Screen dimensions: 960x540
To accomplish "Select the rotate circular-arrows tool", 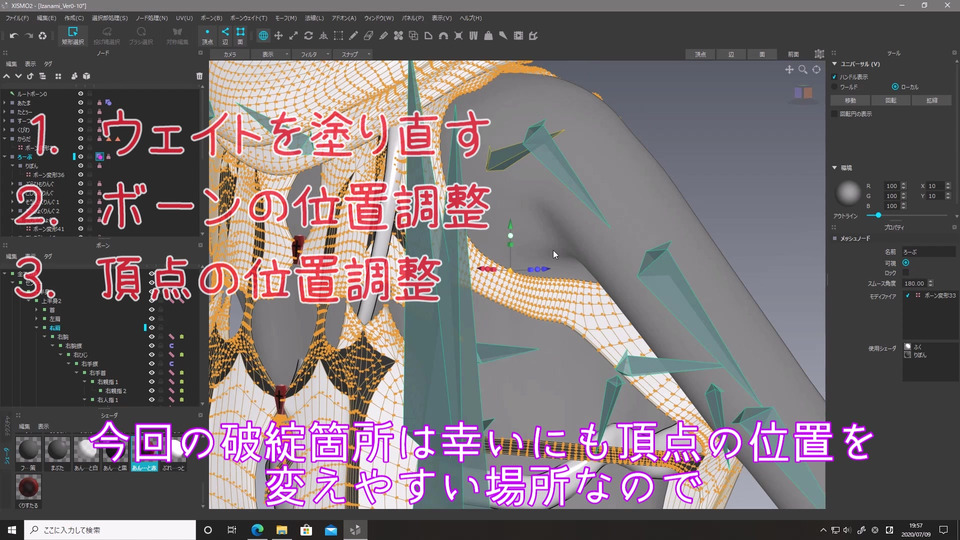I will point(309,36).
